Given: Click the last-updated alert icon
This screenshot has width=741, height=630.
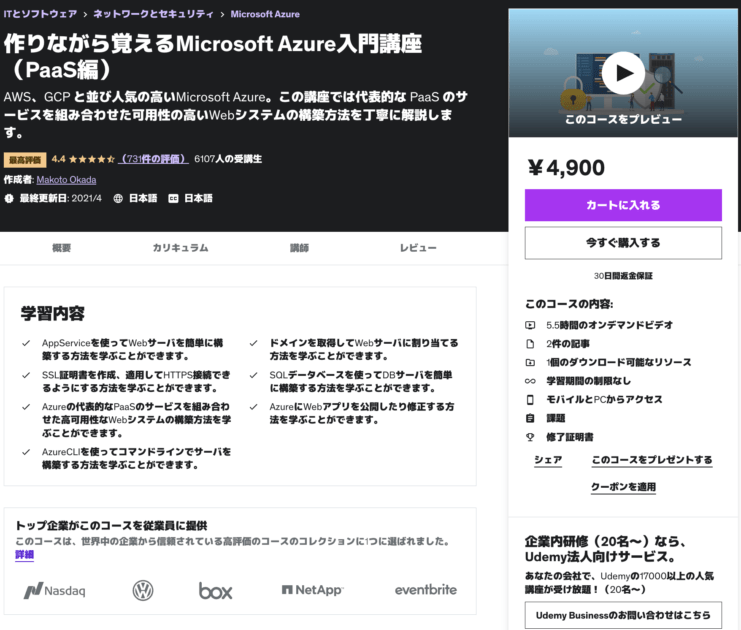Looking at the screenshot, I should pyautogui.click(x=9, y=198).
